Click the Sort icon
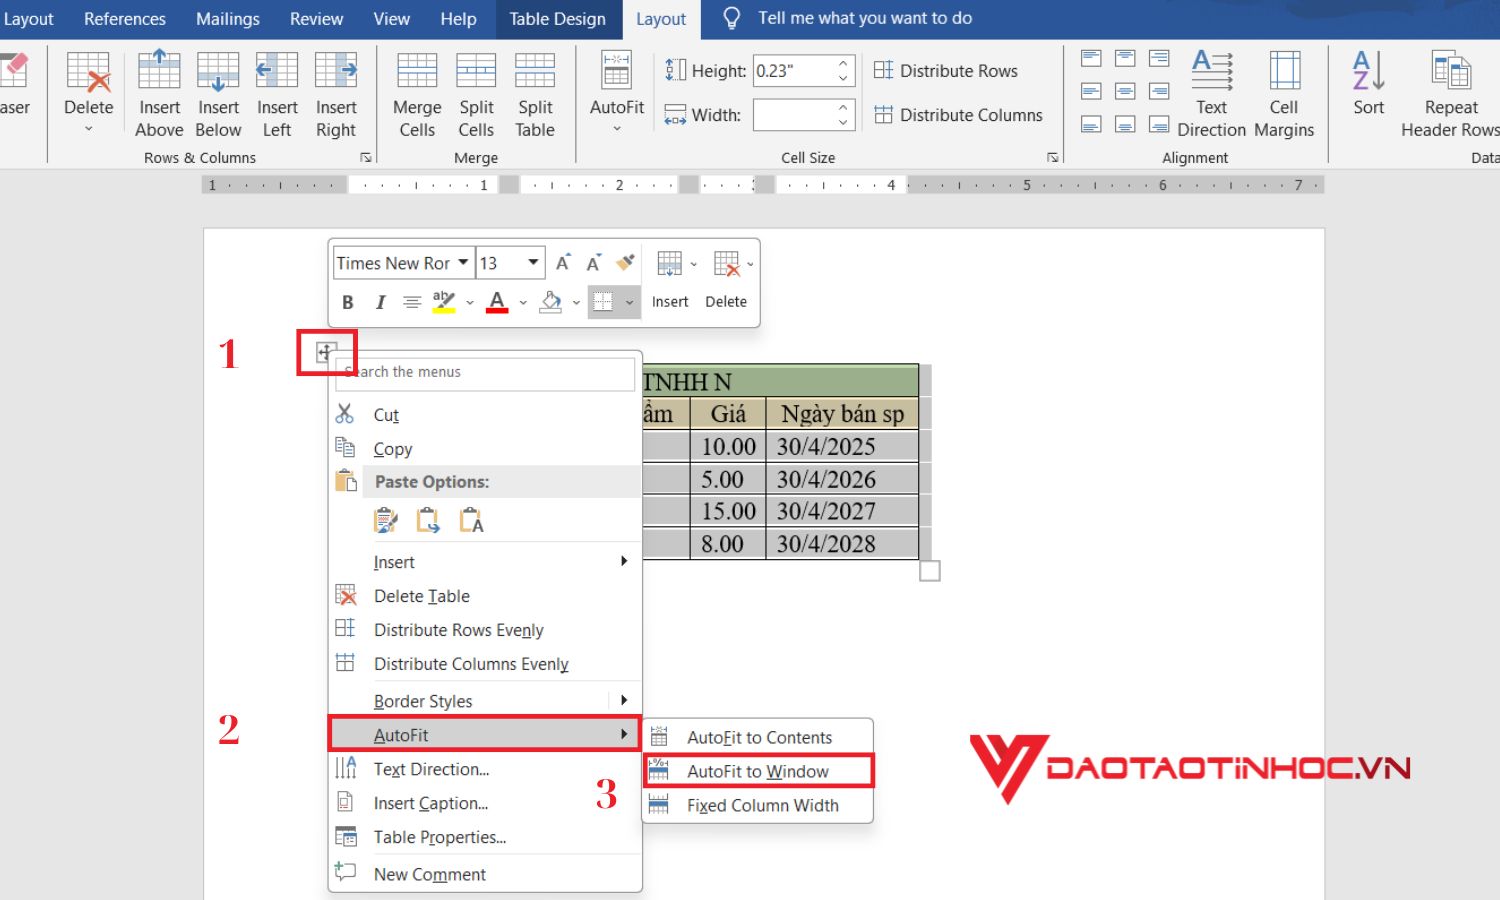This screenshot has width=1500, height=900. (x=1368, y=88)
